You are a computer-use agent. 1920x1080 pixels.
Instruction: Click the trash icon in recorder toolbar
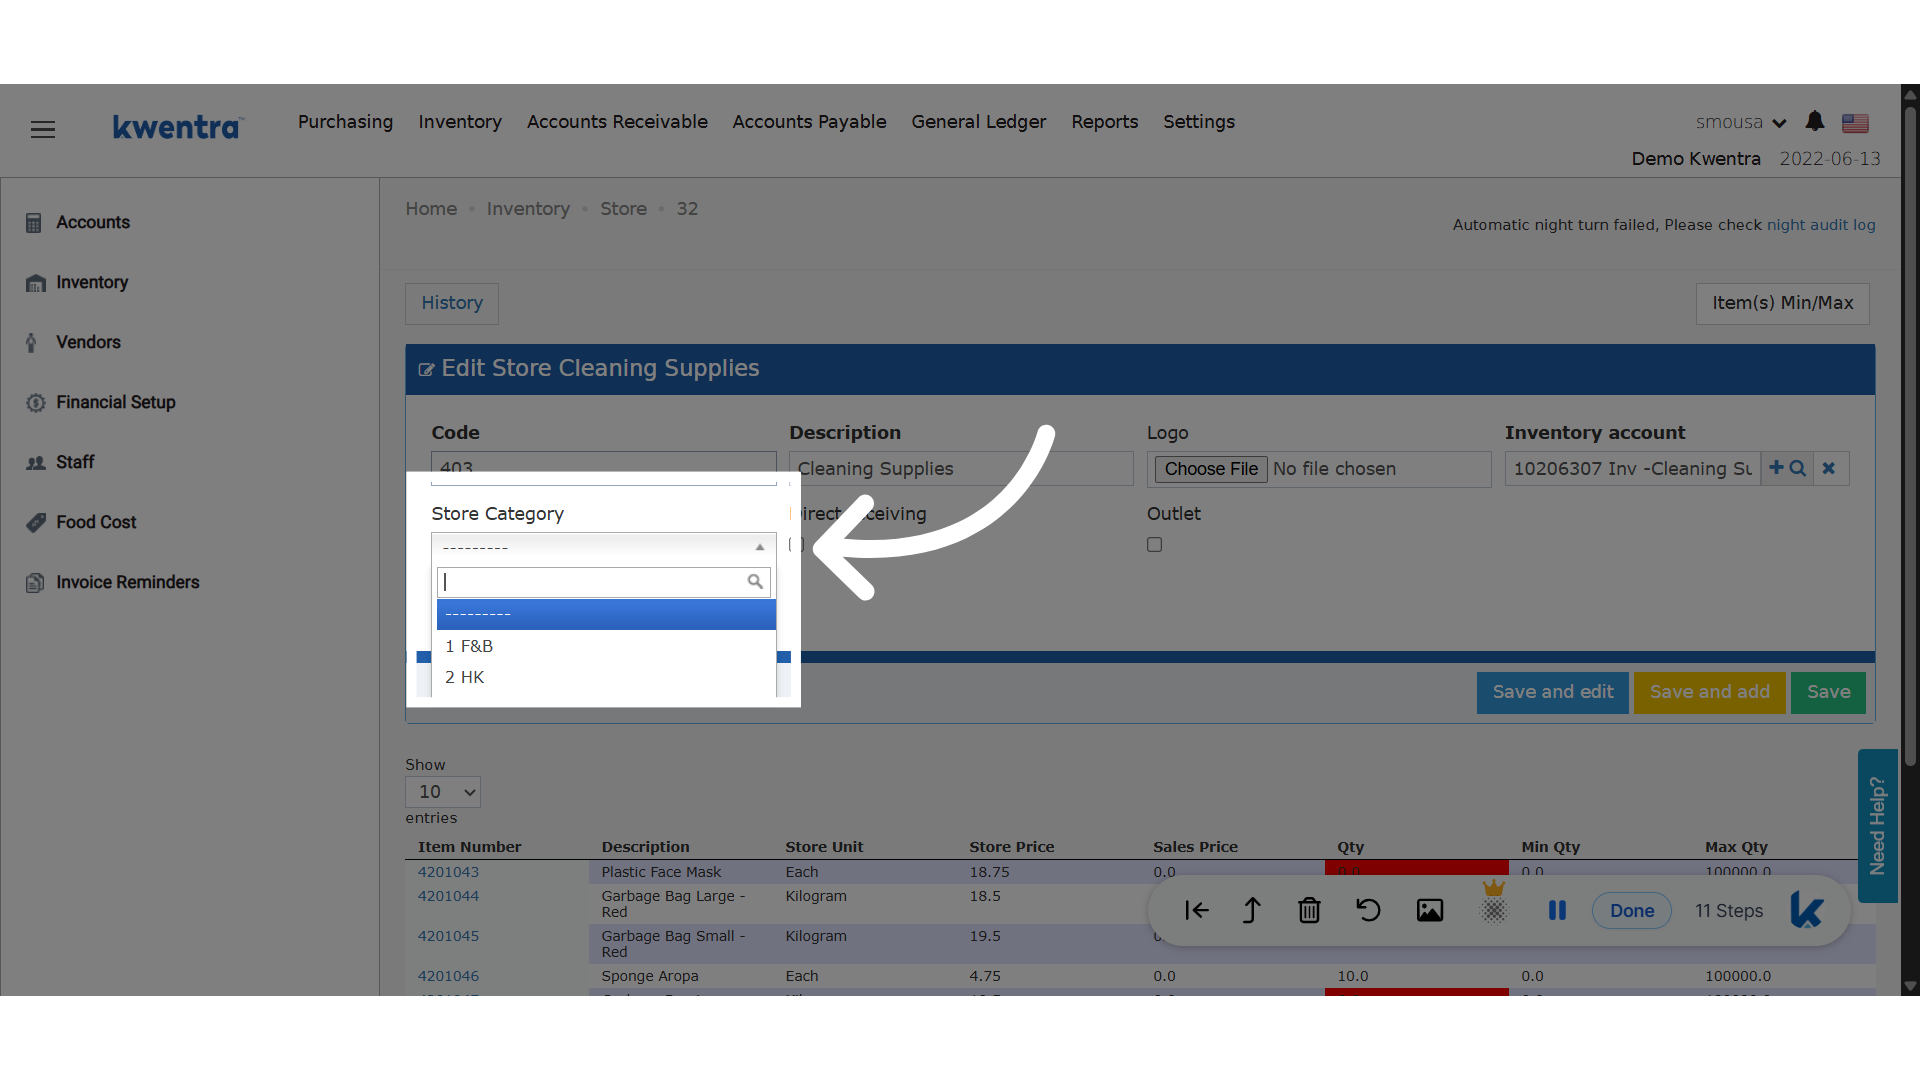[x=1309, y=910]
